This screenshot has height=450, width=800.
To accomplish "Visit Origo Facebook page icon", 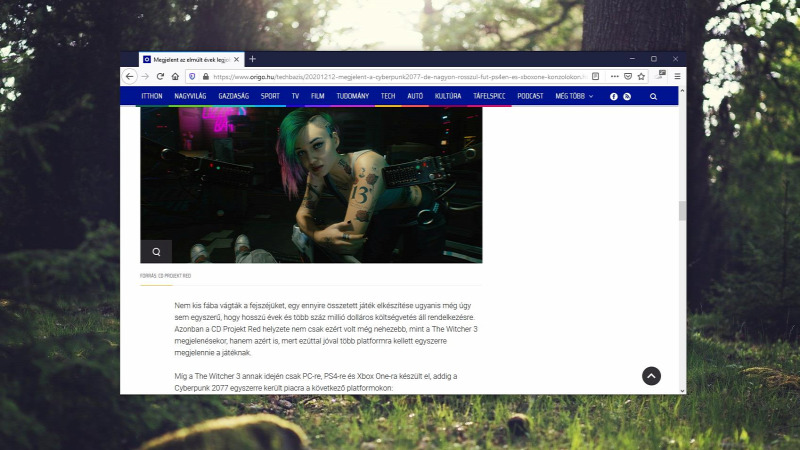I will coord(614,96).
